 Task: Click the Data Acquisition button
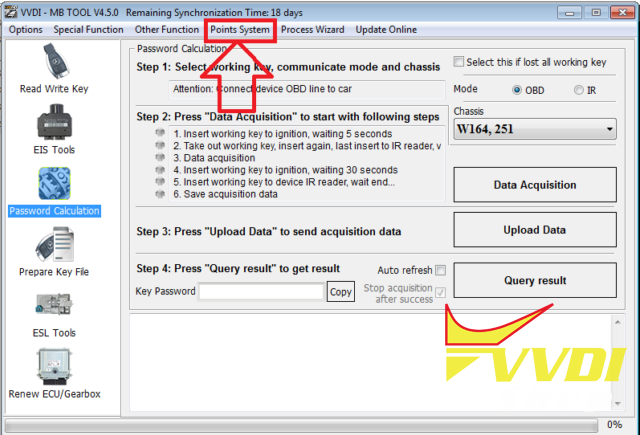535,185
